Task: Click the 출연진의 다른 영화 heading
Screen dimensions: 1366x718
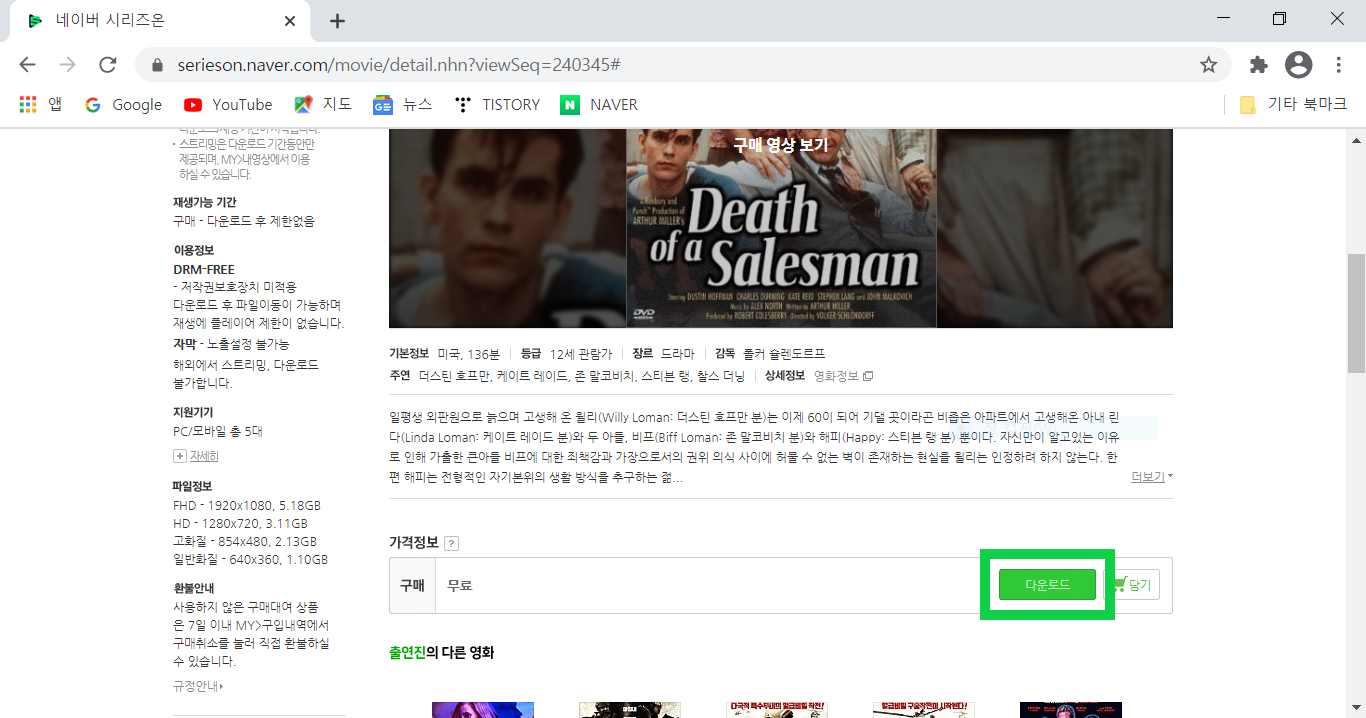Action: click(x=441, y=653)
